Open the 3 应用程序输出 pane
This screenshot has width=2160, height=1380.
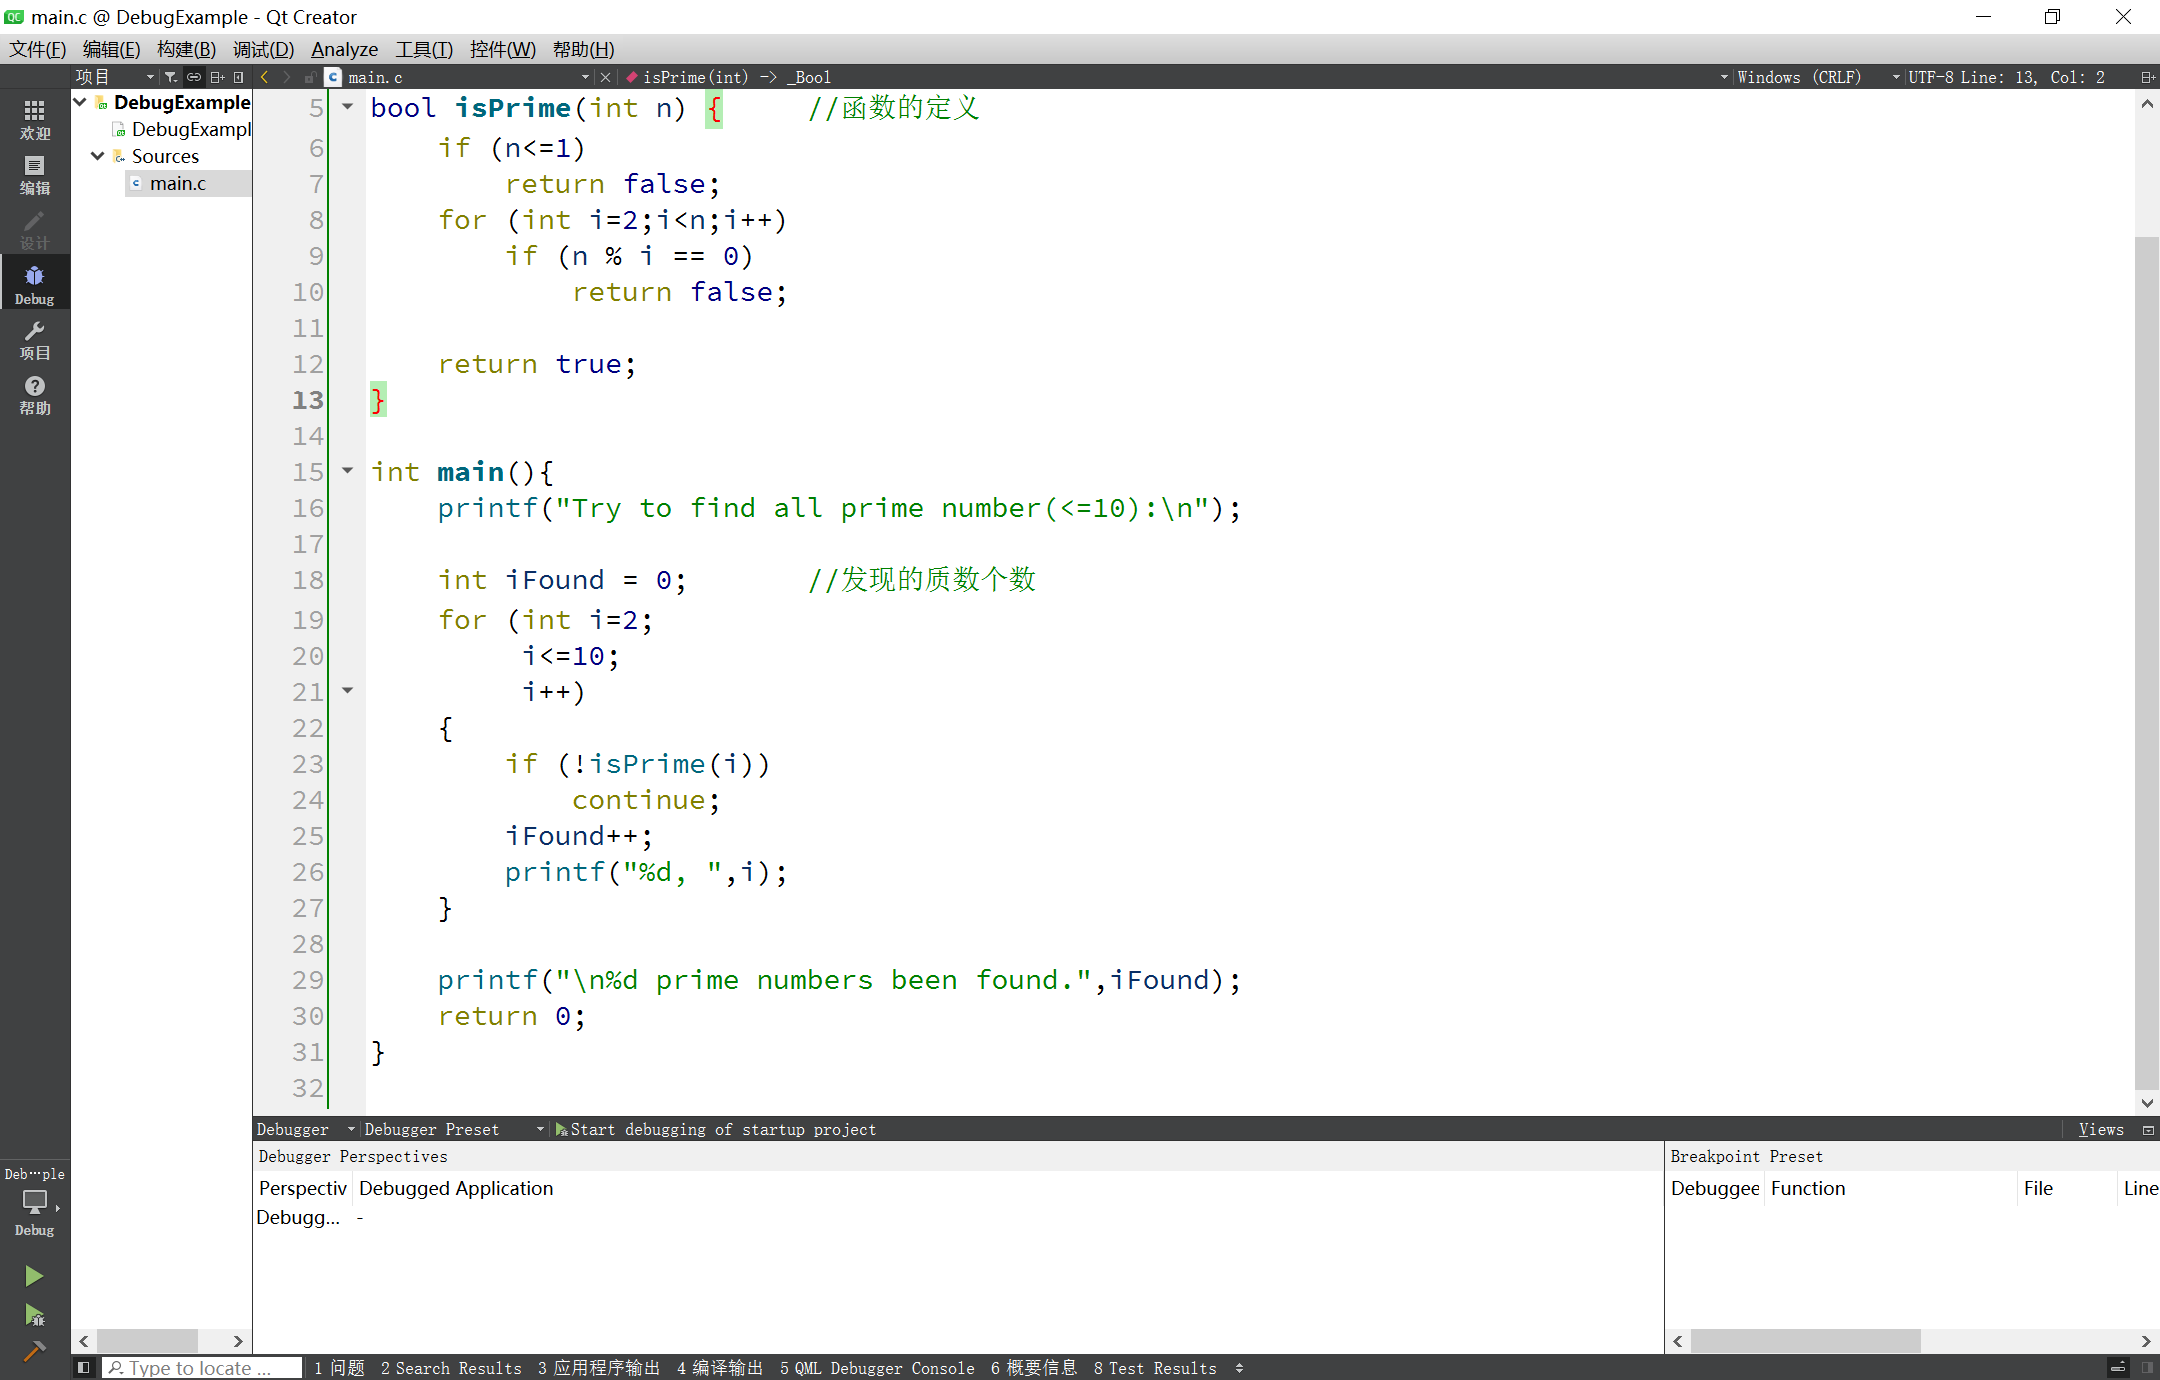[598, 1367]
